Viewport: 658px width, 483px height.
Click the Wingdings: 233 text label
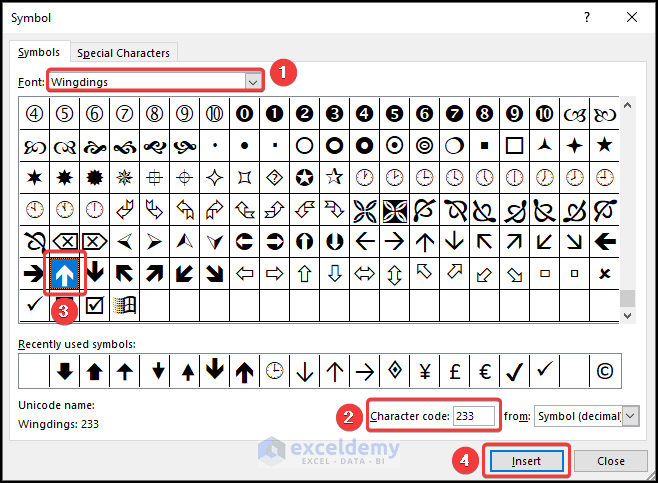pyautogui.click(x=58, y=424)
